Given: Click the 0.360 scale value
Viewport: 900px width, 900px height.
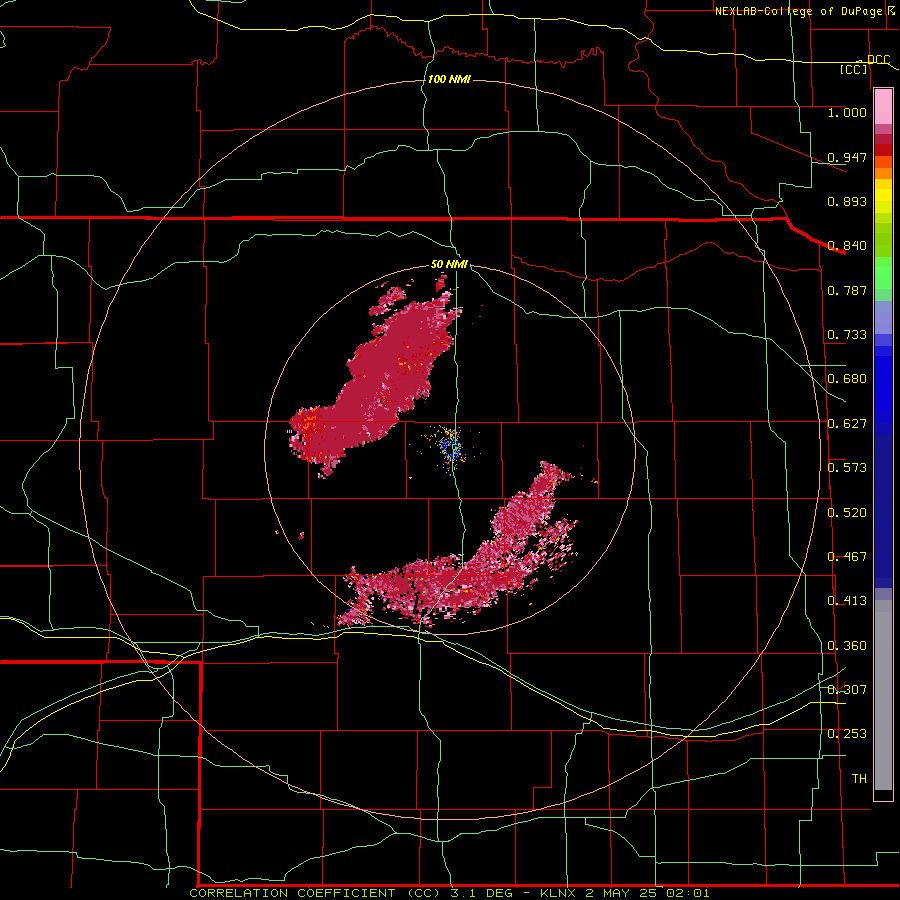Looking at the screenshot, I should coord(847,646).
